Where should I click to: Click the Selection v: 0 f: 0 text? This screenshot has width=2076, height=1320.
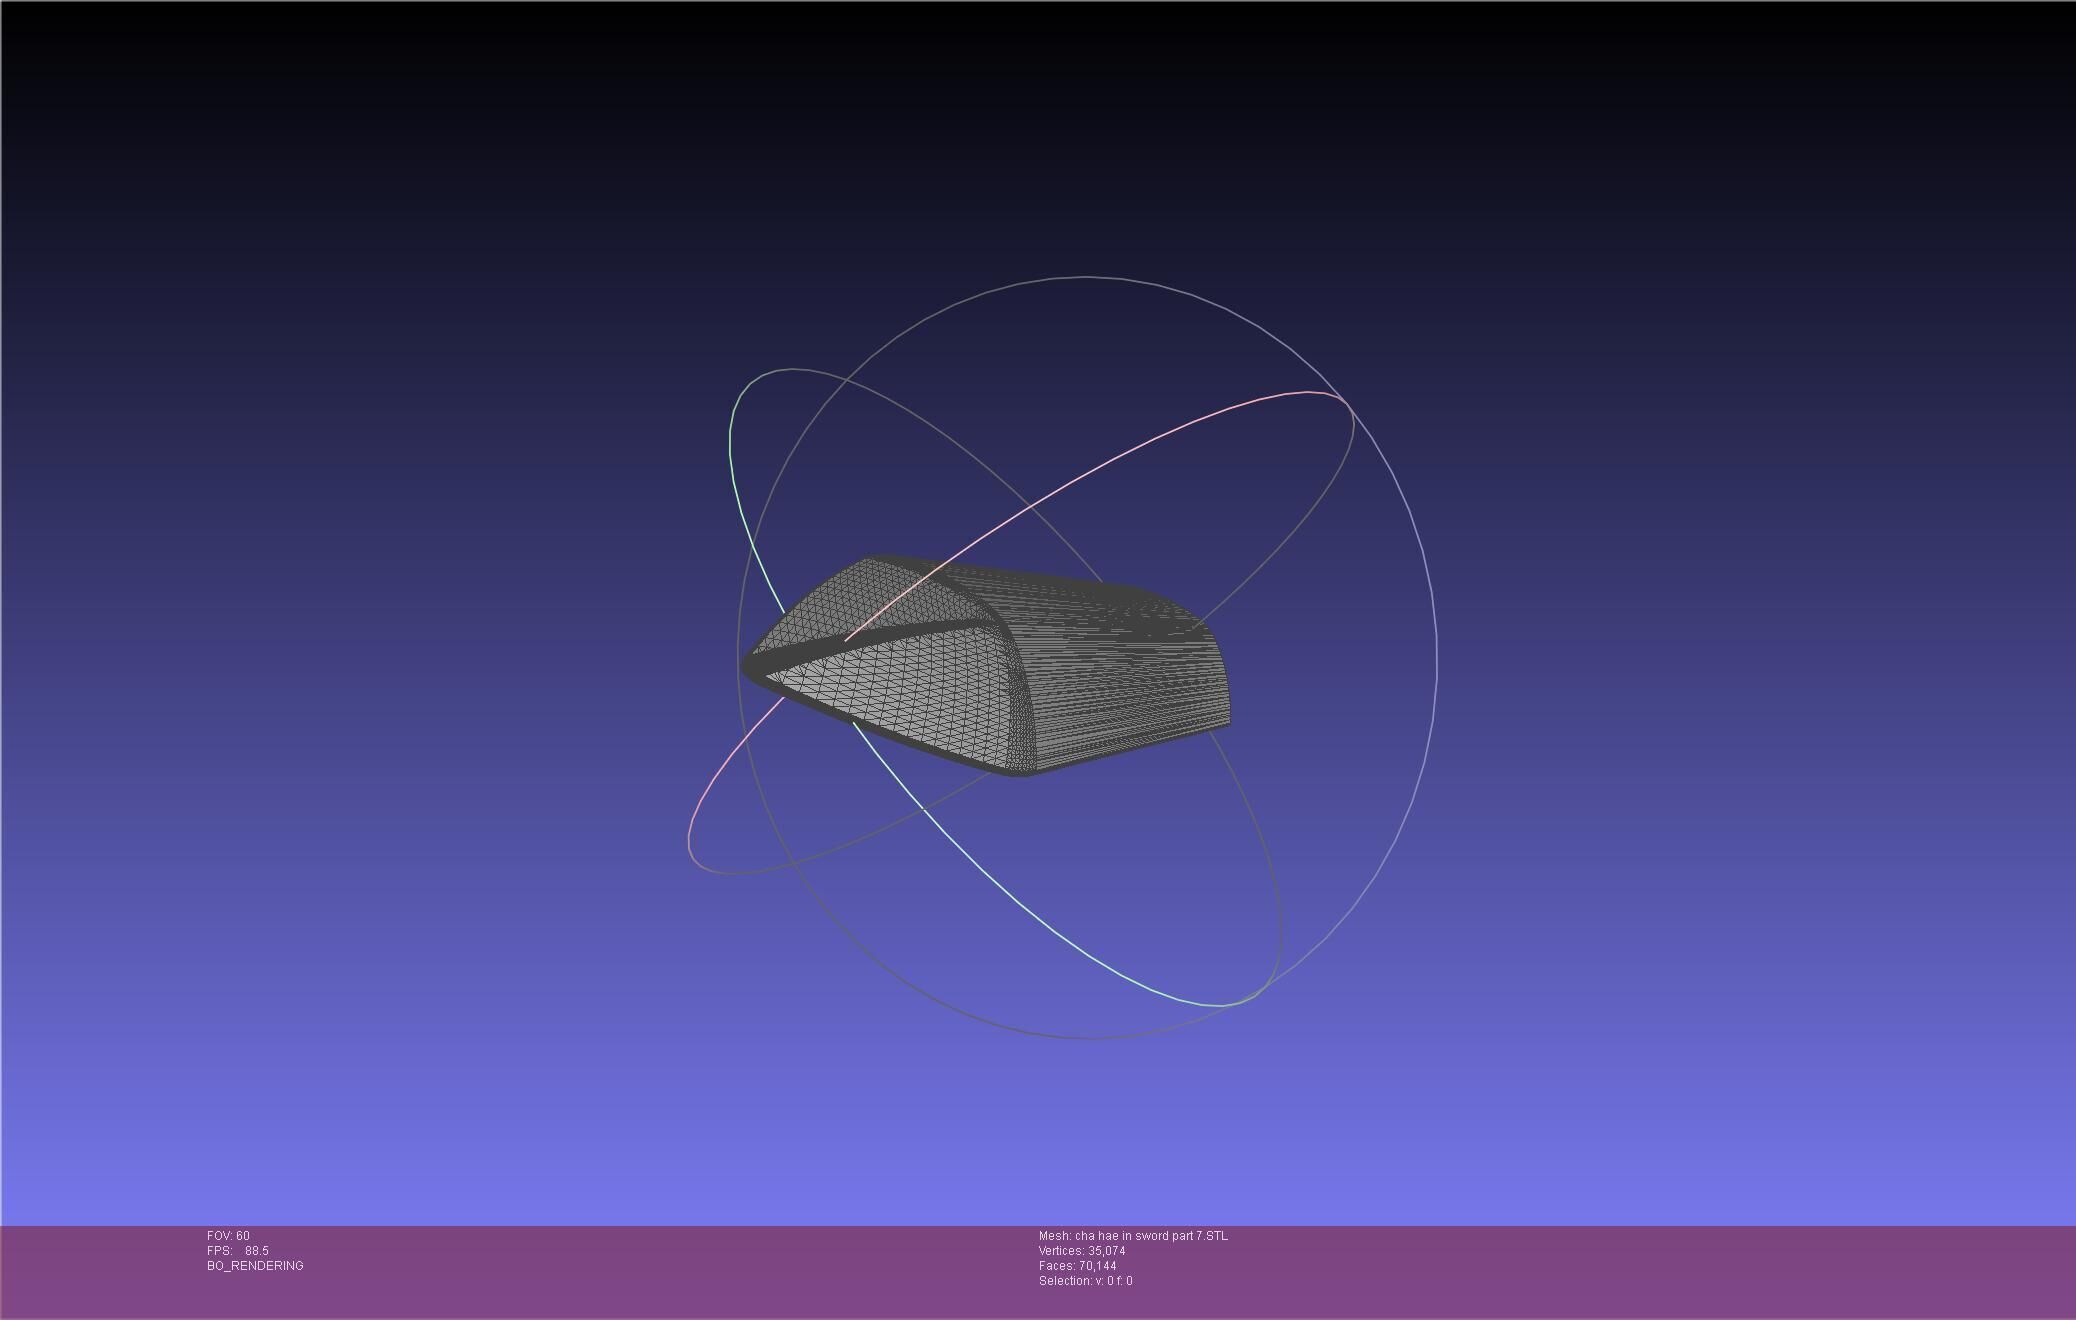(1085, 1281)
